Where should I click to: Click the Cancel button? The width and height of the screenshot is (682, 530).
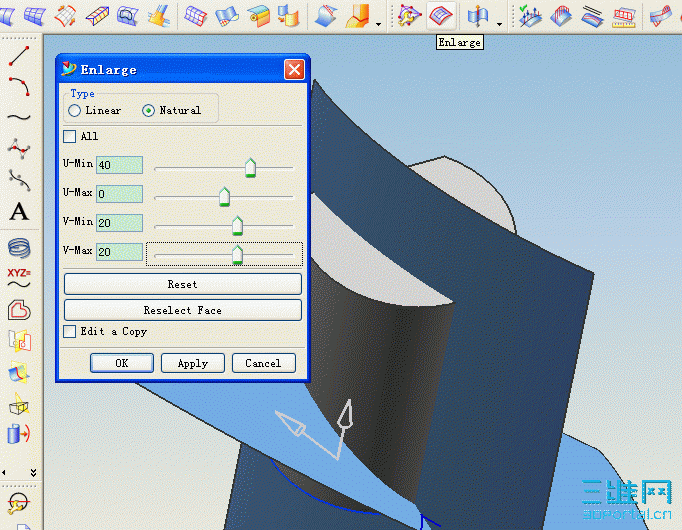264,363
